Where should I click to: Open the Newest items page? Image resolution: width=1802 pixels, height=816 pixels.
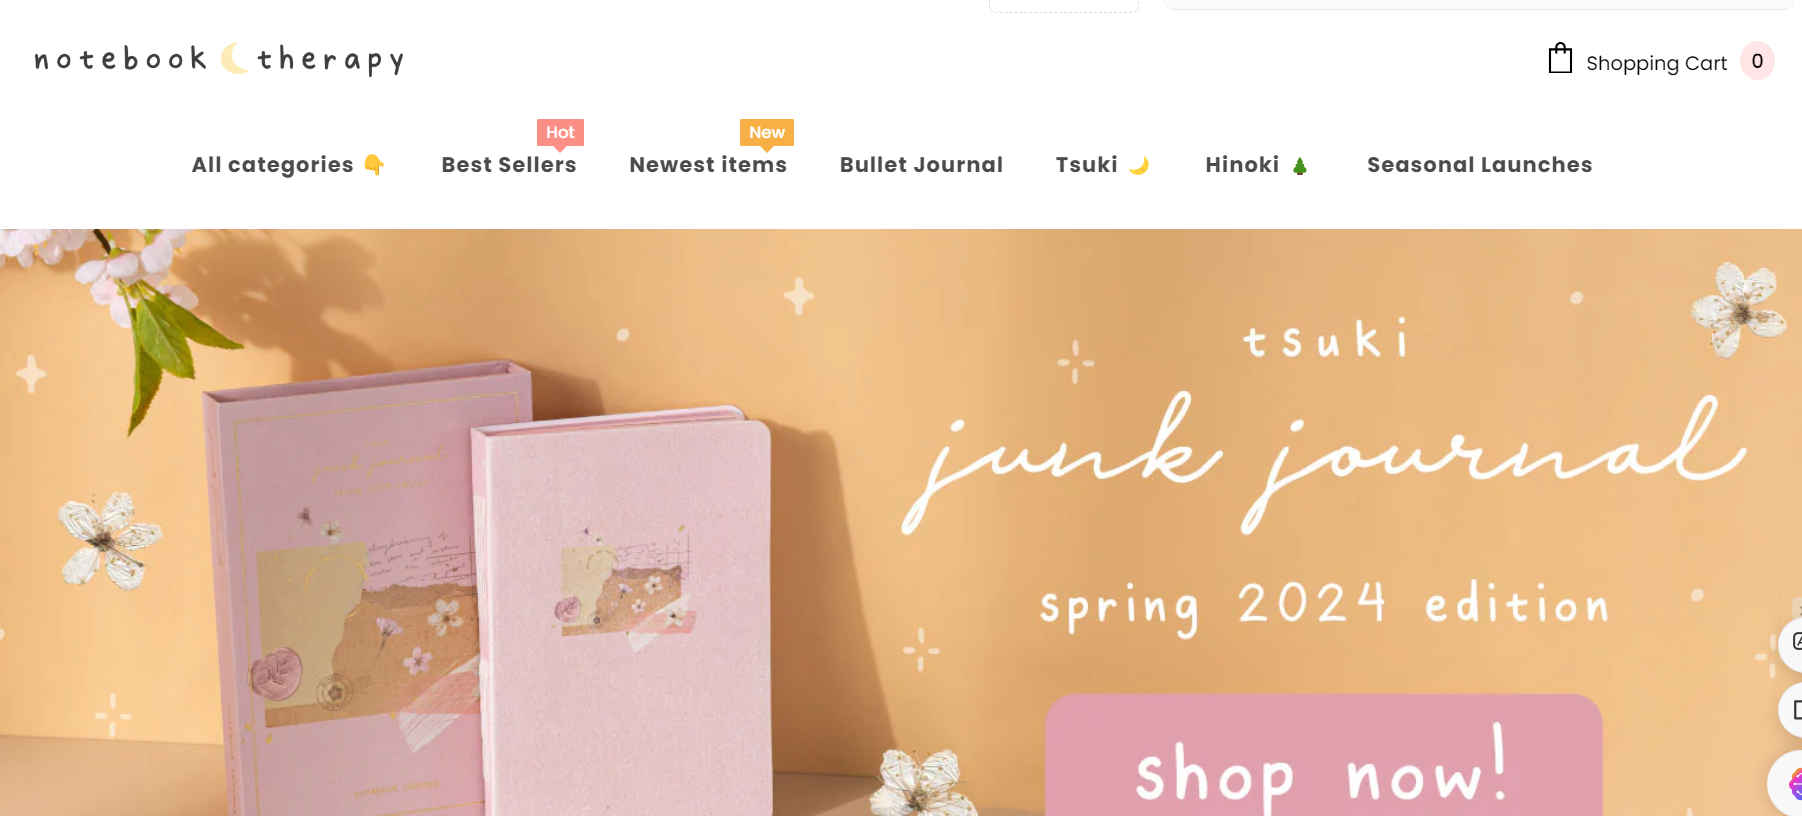tap(708, 165)
